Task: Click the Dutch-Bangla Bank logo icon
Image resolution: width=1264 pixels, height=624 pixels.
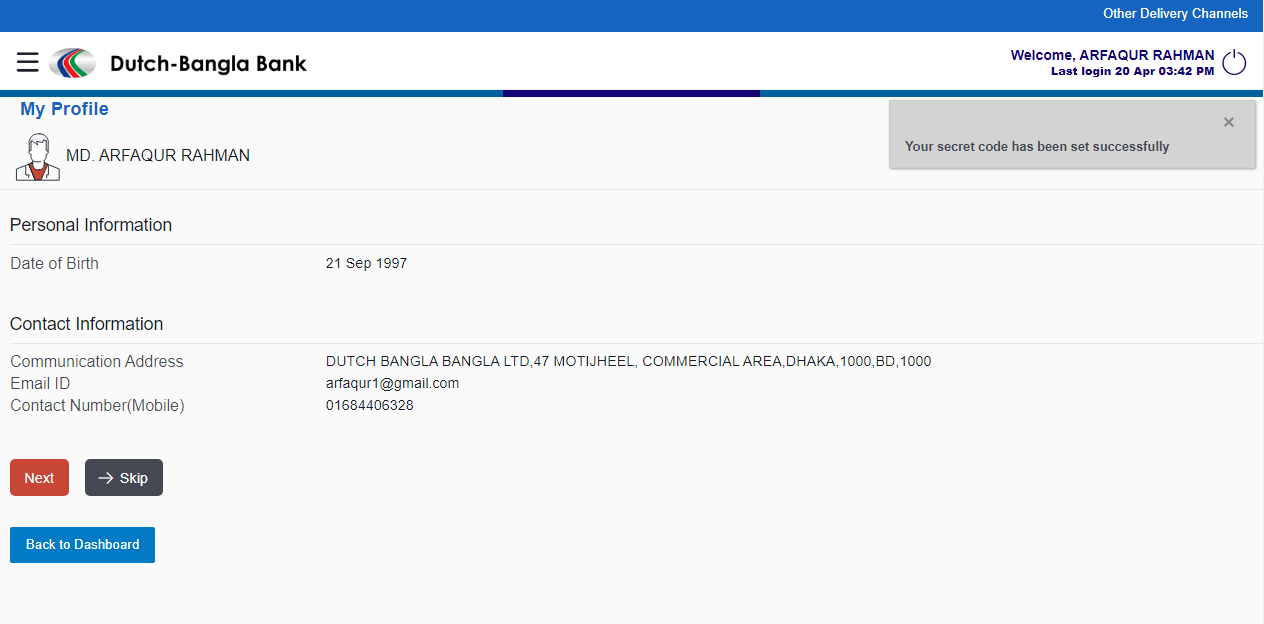Action: pos(73,63)
